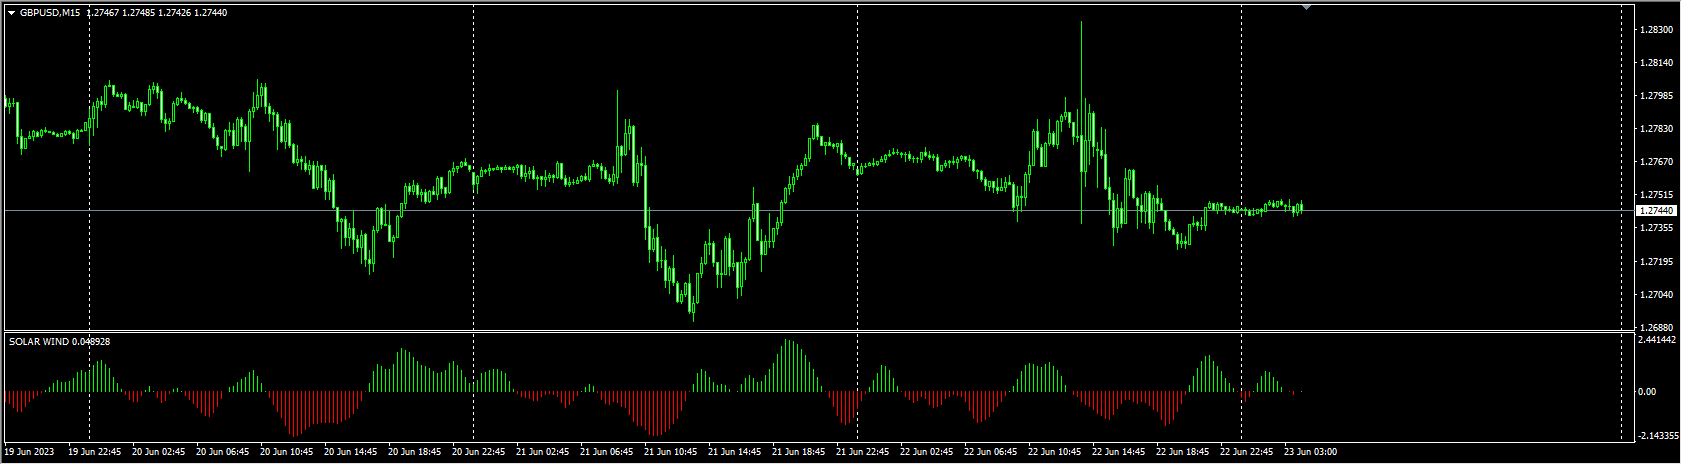The width and height of the screenshot is (1682, 465).
Task: Click the 1.28300 price scale value
Action: pos(1656,30)
